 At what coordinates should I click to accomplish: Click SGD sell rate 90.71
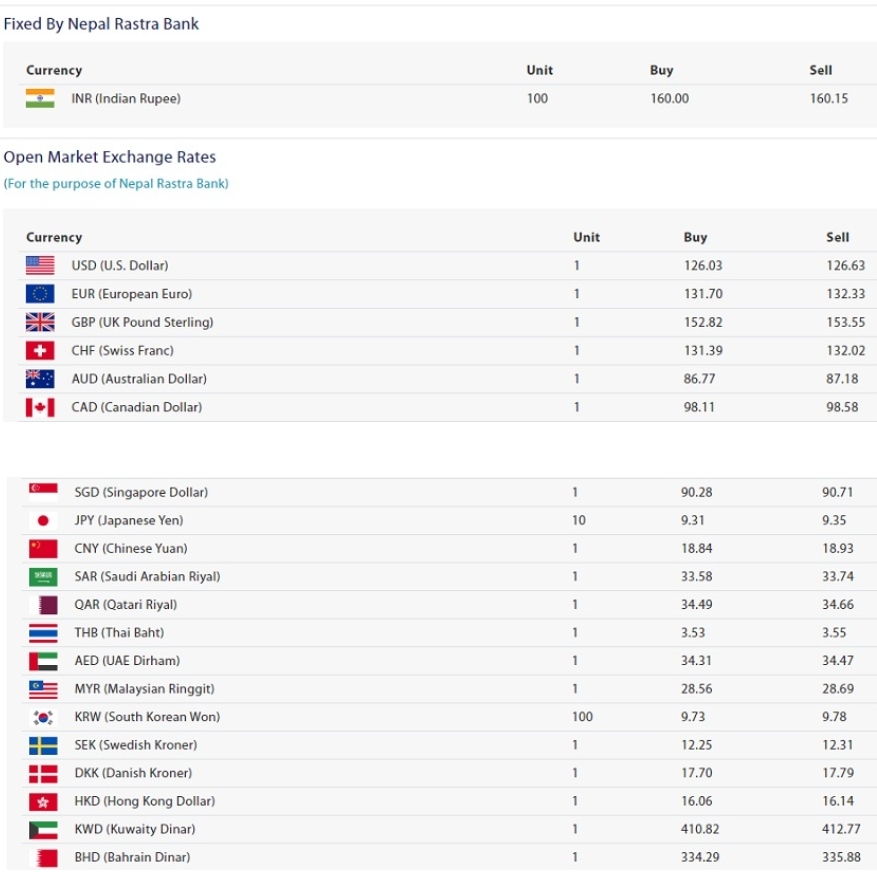[x=838, y=492]
